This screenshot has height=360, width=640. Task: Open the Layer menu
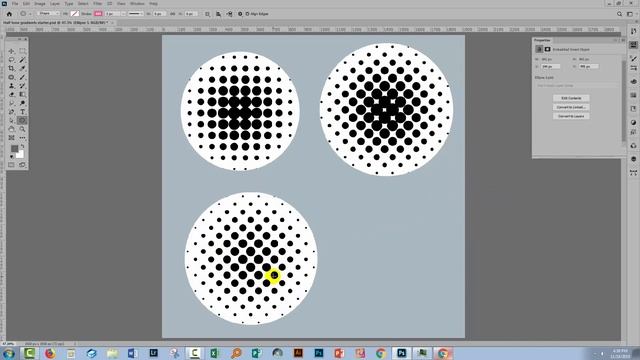coord(55,4)
